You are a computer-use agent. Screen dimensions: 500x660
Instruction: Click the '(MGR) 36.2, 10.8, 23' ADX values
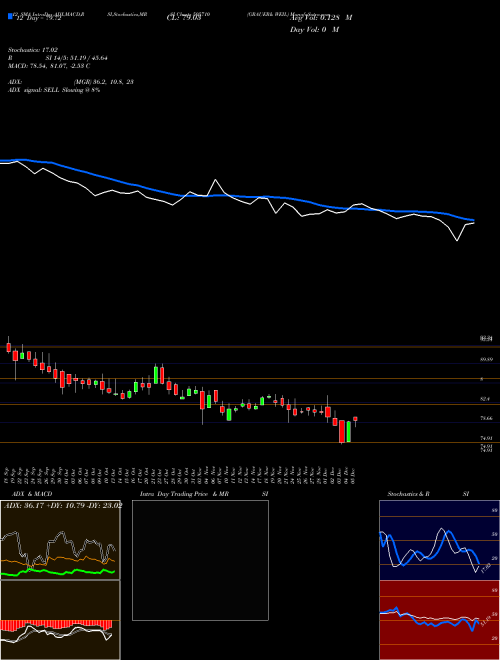pos(104,82)
